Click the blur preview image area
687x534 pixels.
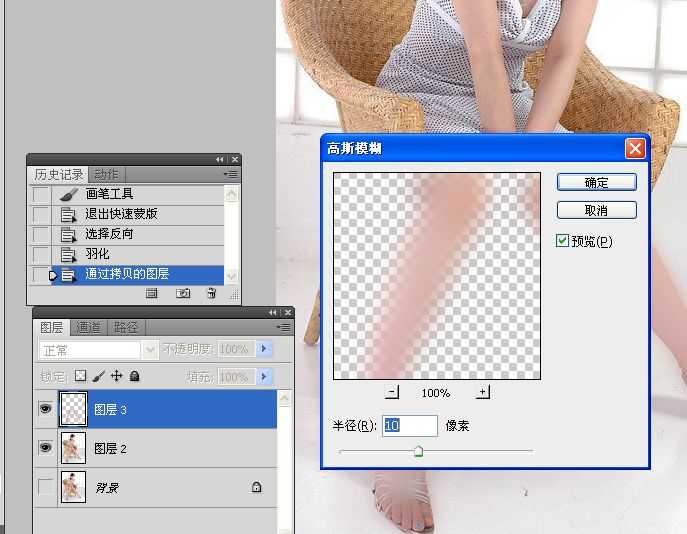coord(437,276)
